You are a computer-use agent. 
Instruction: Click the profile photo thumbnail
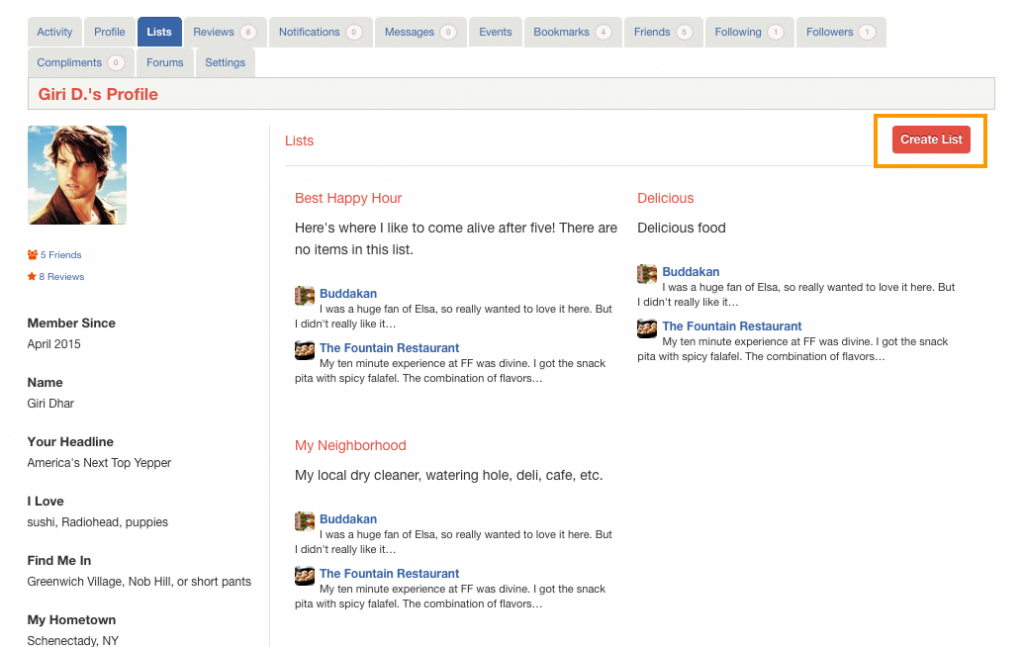[x=77, y=175]
